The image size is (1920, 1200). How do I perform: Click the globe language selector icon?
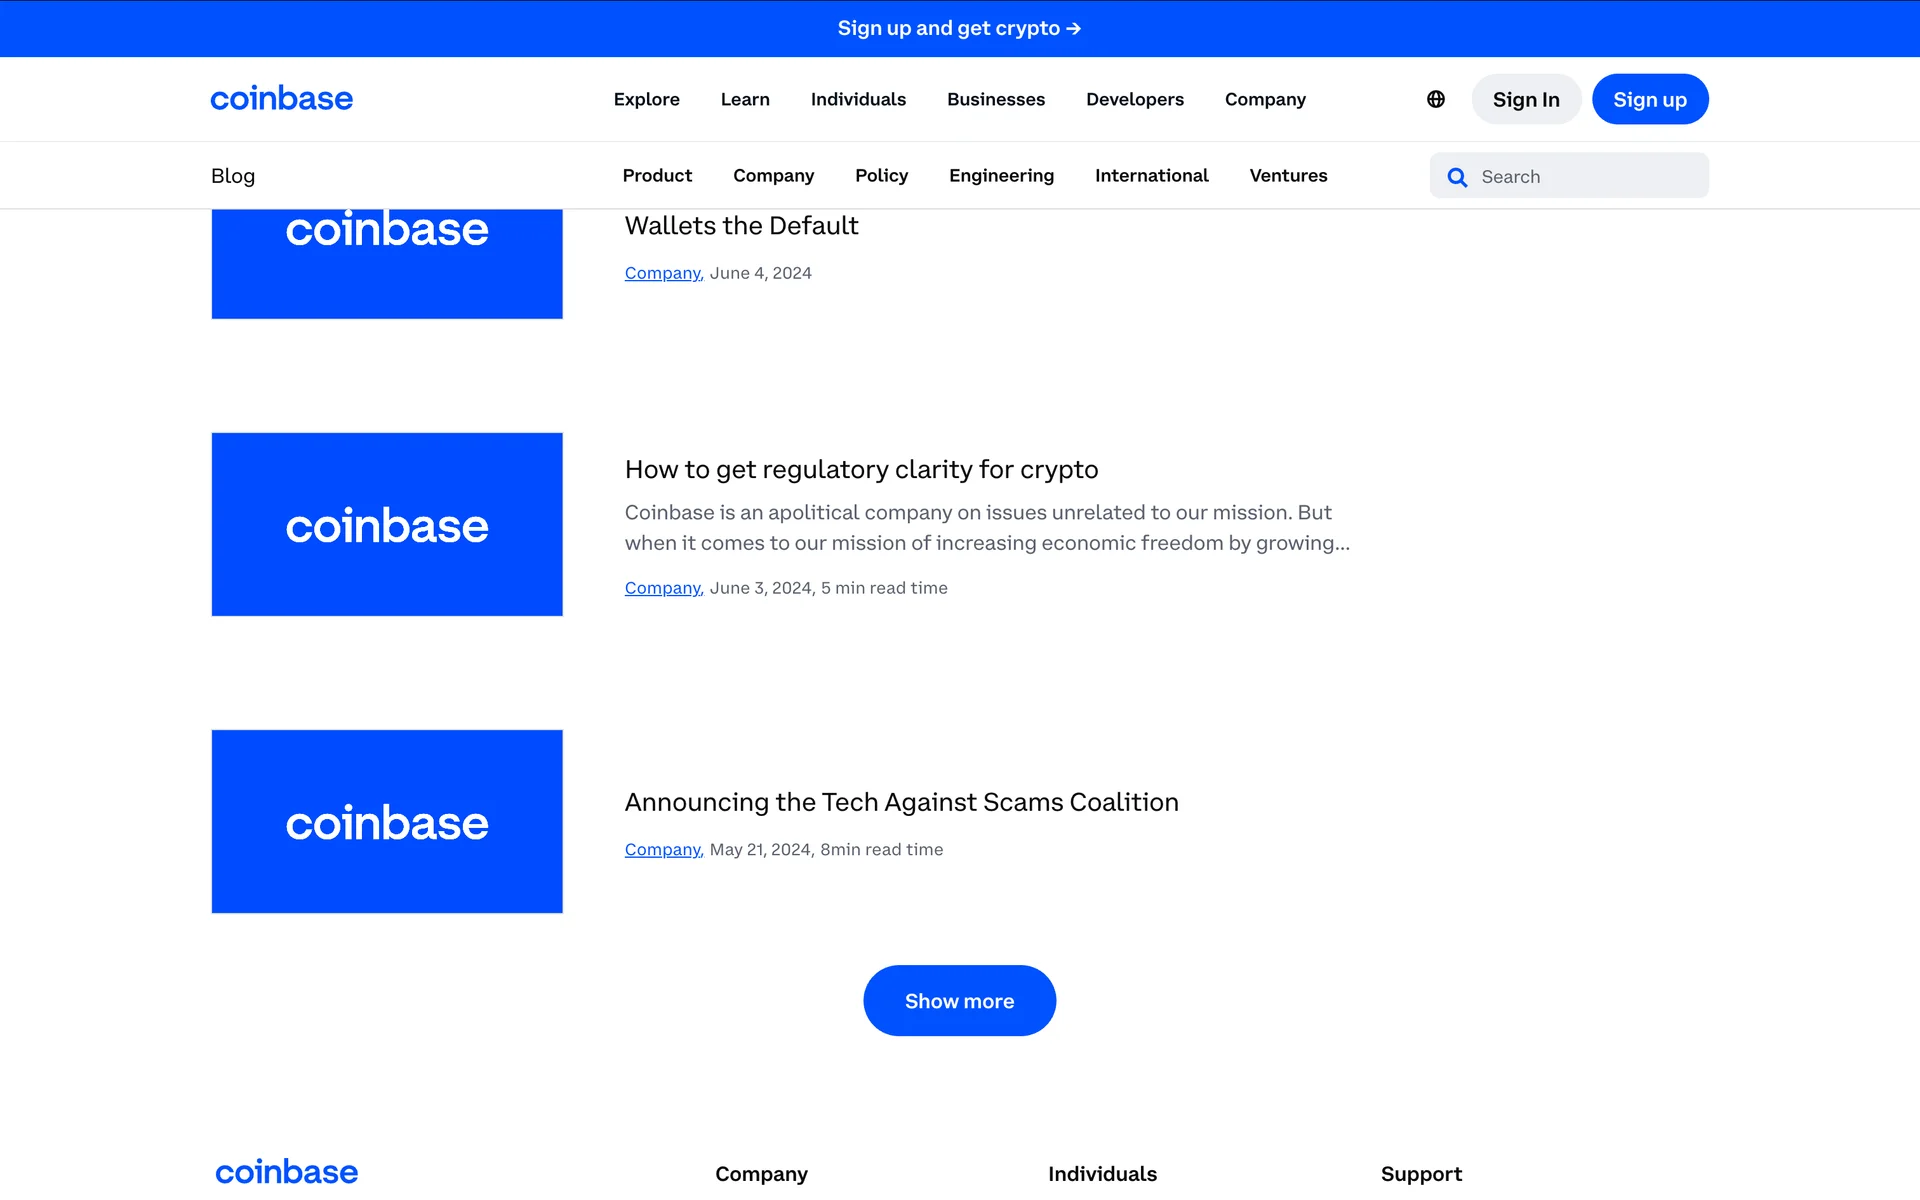click(x=1435, y=99)
